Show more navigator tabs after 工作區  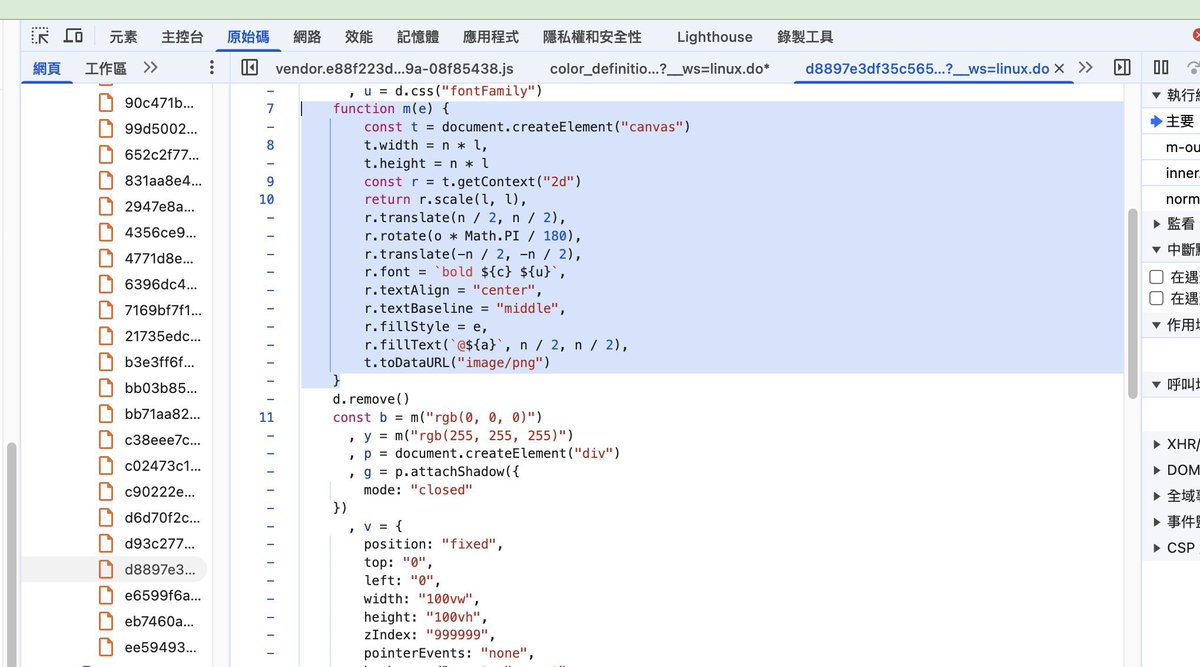pos(150,68)
